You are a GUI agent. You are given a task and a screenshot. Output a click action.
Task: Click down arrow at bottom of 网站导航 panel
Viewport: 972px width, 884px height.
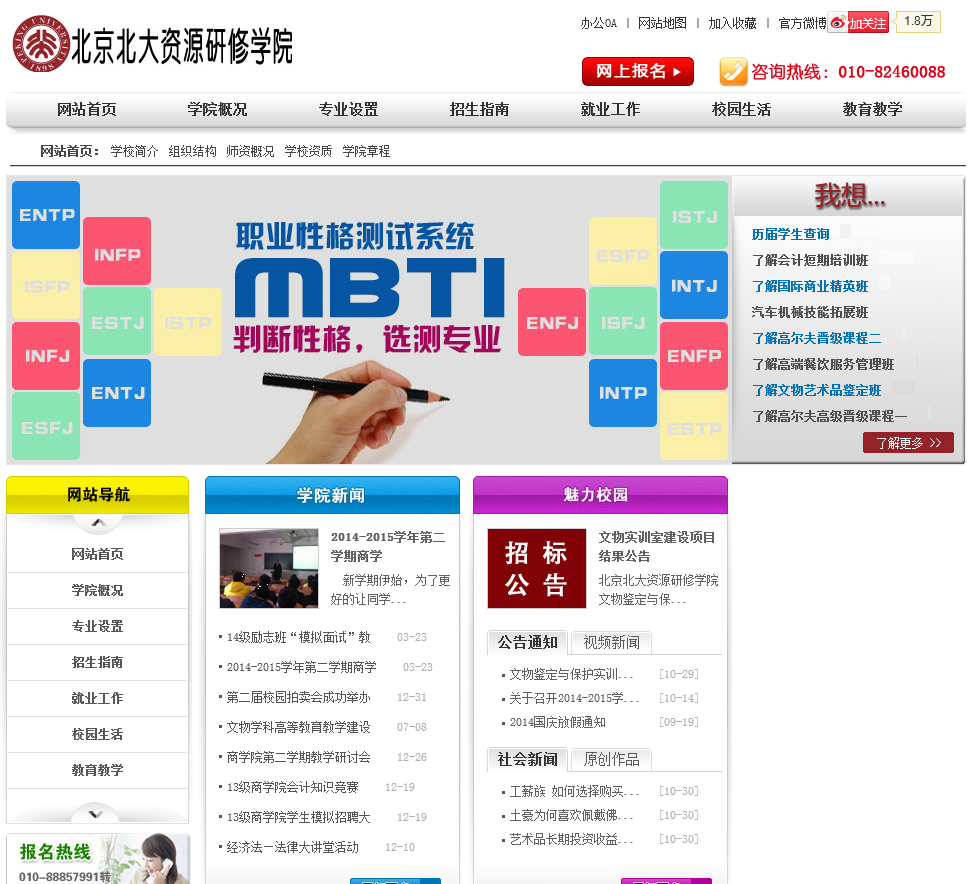pos(94,813)
